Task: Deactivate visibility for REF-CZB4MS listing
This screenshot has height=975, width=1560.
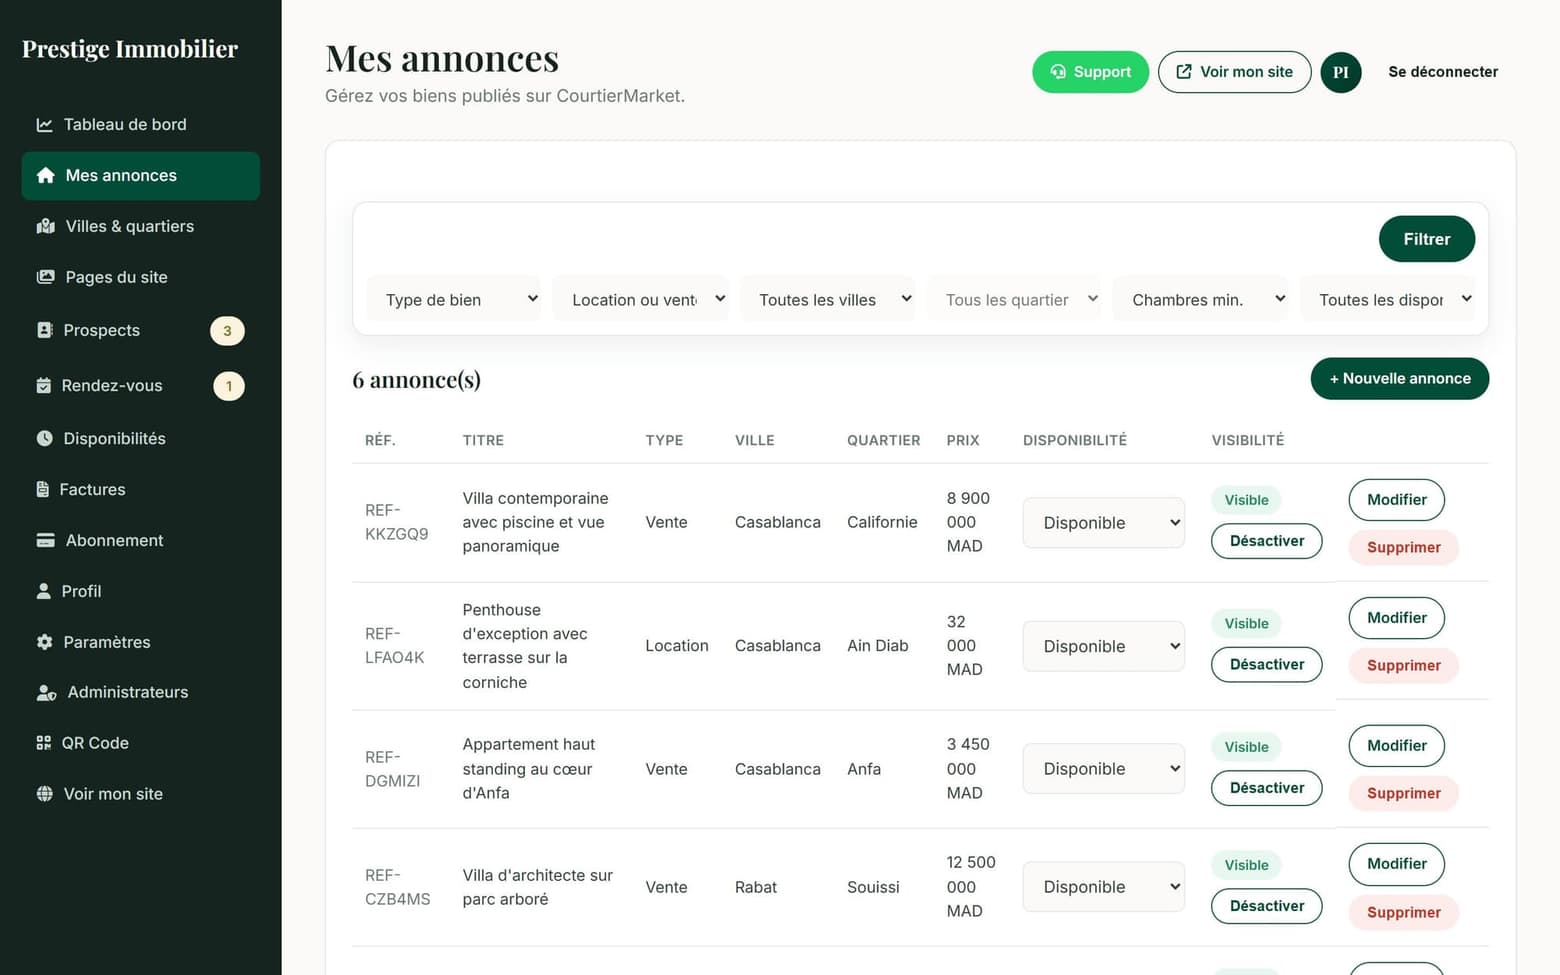Action: pyautogui.click(x=1266, y=906)
